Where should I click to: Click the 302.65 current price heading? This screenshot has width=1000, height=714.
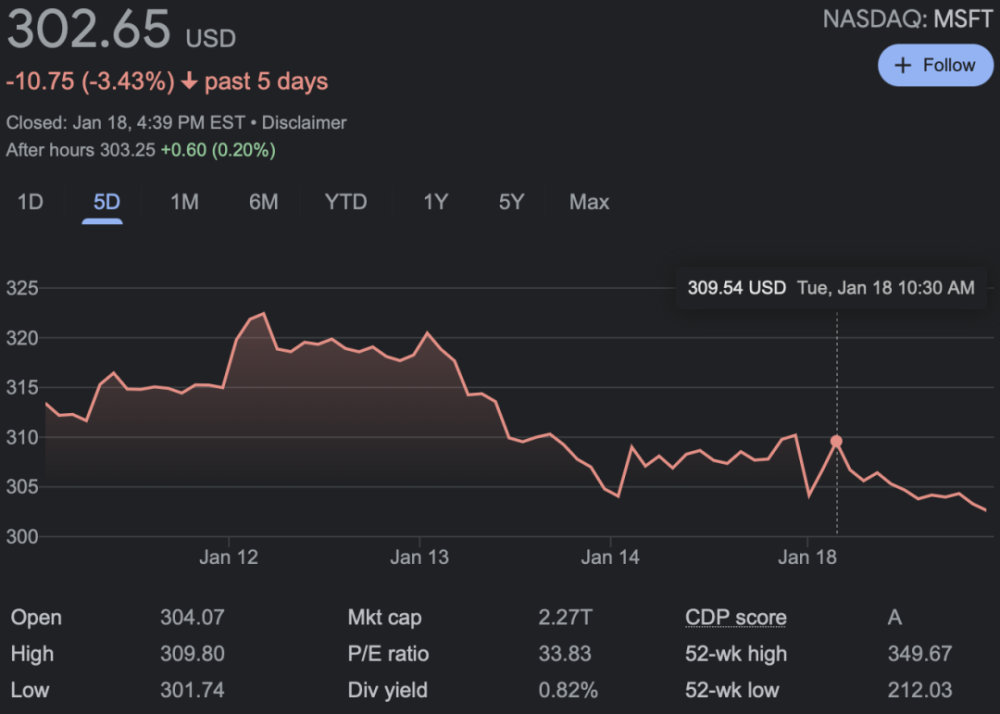[x=90, y=30]
